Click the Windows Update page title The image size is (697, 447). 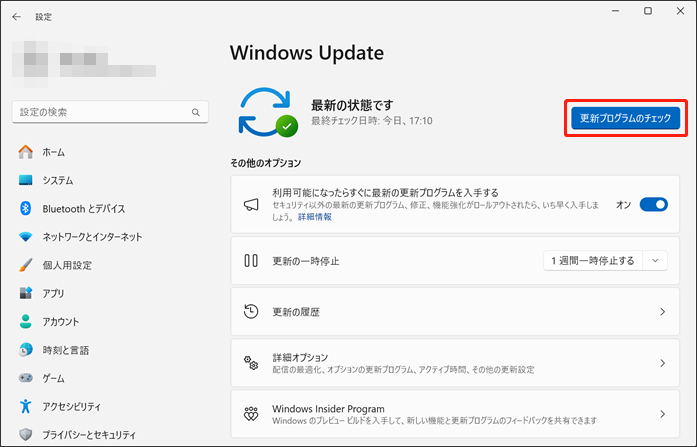pos(307,53)
